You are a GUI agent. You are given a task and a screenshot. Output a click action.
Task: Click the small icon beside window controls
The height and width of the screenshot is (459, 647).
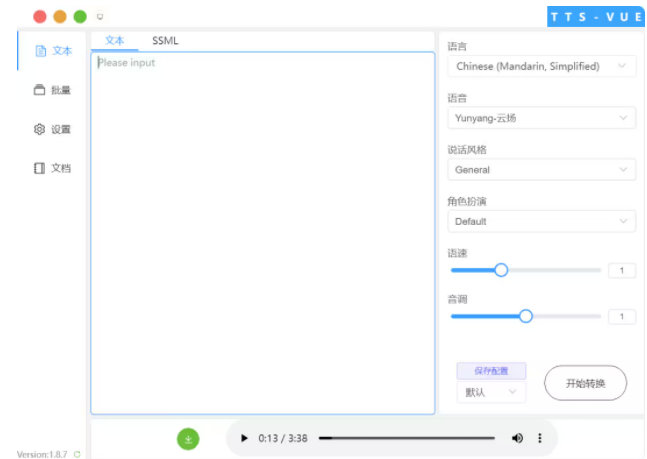(x=100, y=17)
